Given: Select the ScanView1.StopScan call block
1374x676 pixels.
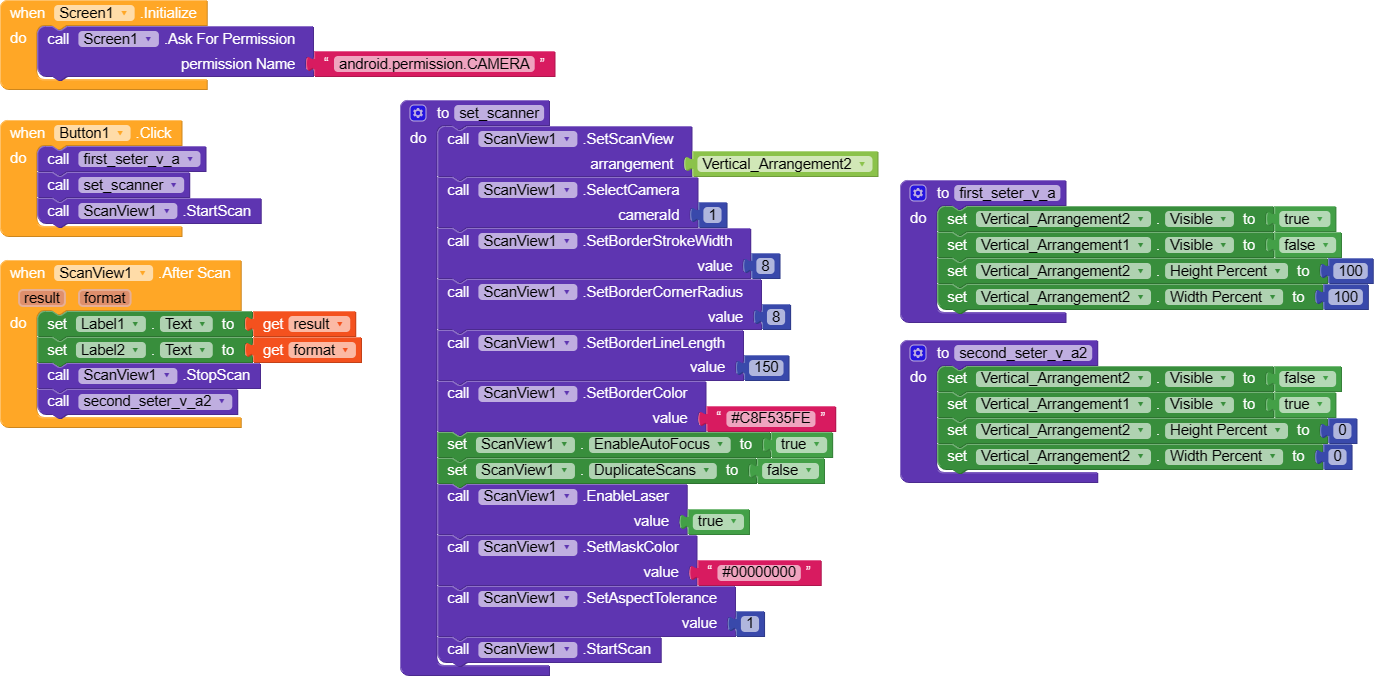Looking at the screenshot, I should pos(150,375).
